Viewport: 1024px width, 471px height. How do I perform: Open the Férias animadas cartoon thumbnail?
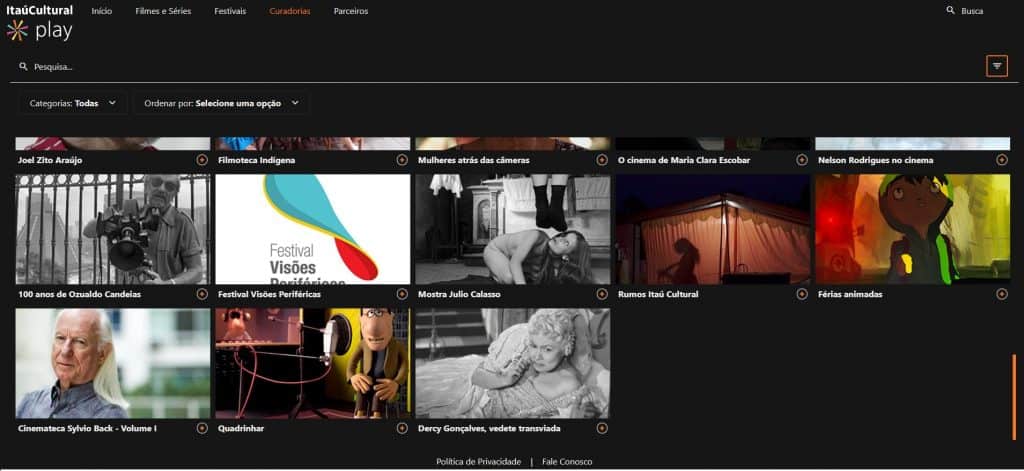click(x=912, y=229)
